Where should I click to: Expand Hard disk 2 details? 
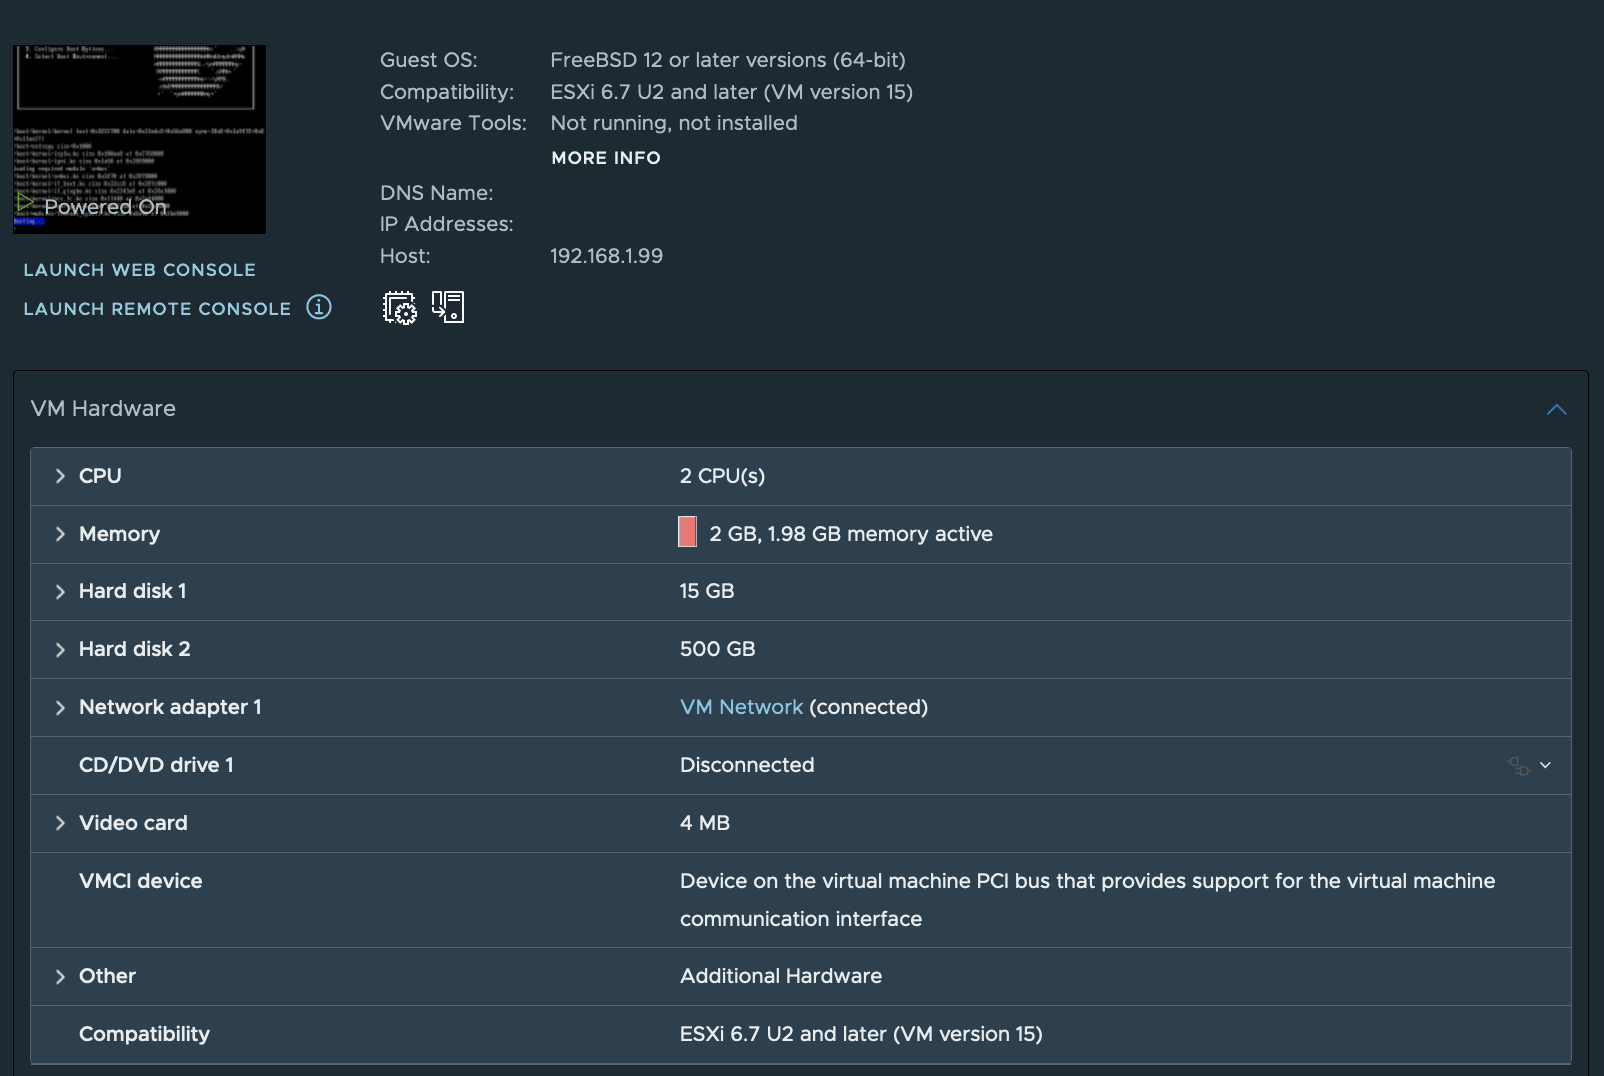tap(60, 650)
